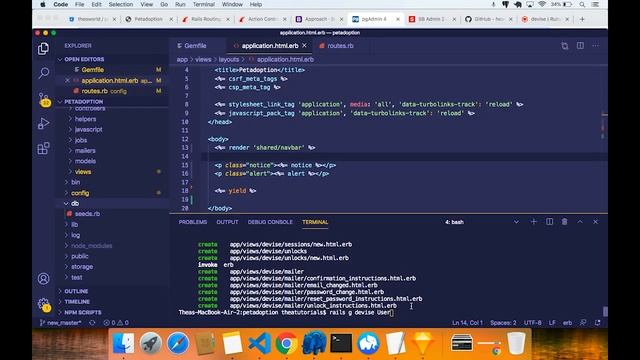
Task: Open the Accounts menu icon
Action: point(43,279)
